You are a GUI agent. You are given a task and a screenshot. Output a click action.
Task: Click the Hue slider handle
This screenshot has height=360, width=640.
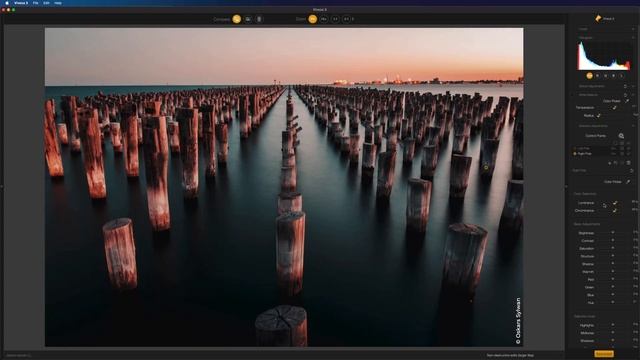tap(613, 303)
